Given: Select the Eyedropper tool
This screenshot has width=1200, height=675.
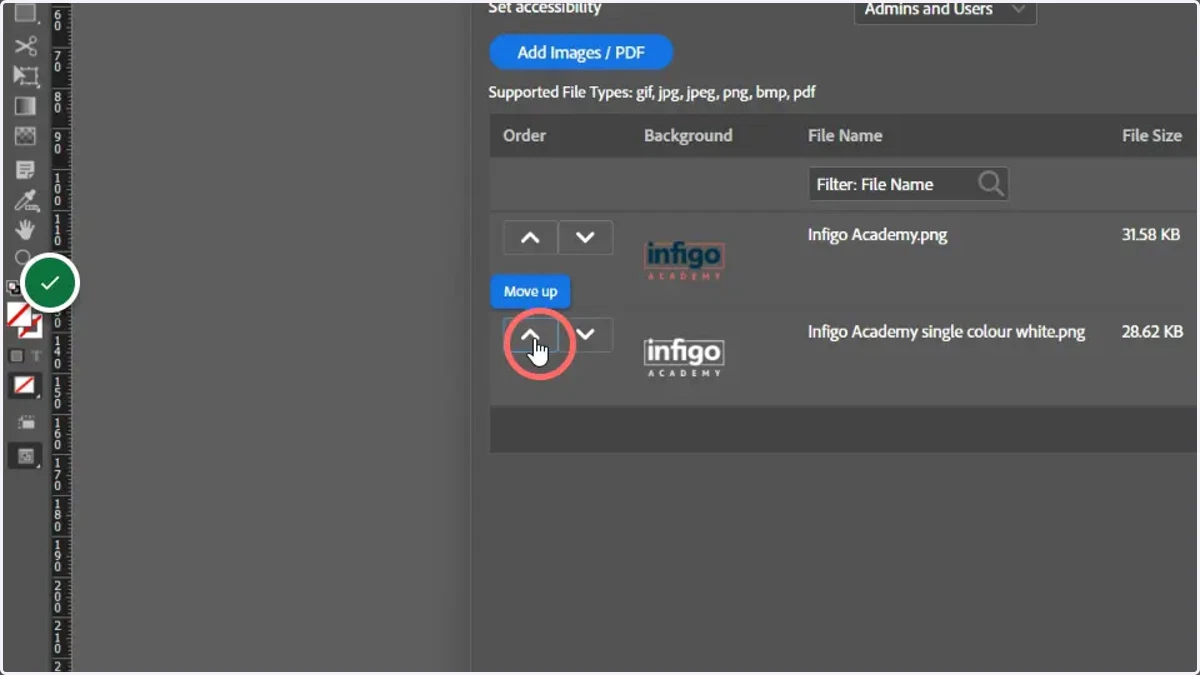Looking at the screenshot, I should 25,200.
